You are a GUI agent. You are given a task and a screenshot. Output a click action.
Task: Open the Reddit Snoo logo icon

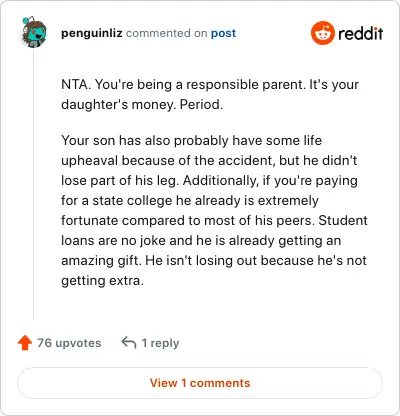322,33
